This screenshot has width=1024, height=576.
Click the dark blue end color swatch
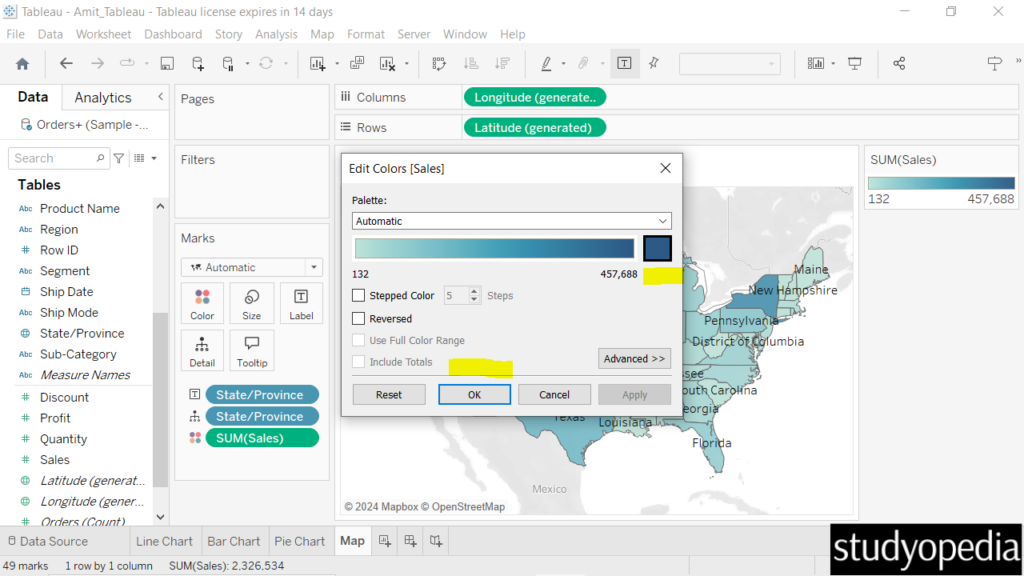(657, 248)
